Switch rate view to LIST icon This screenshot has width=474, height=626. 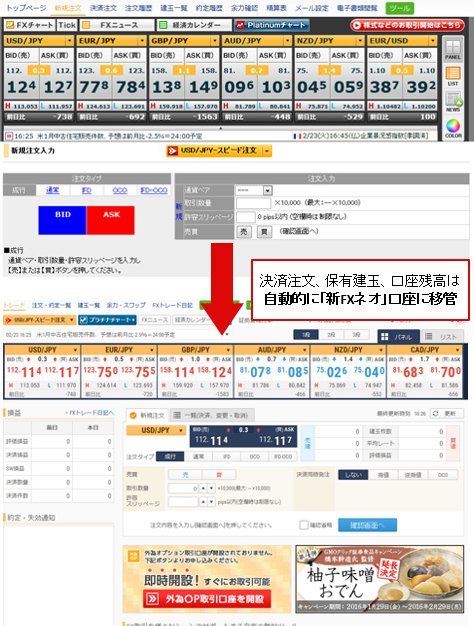click(453, 77)
